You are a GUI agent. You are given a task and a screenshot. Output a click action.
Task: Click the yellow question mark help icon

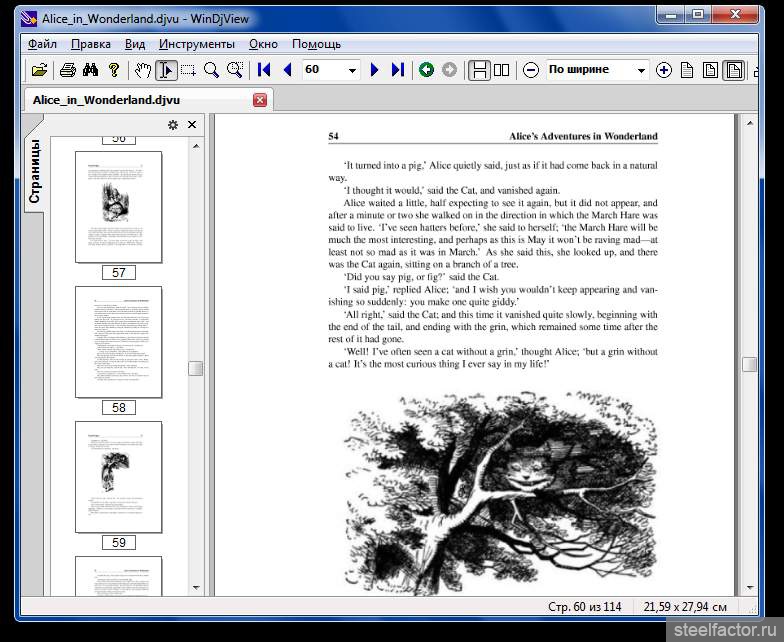coord(114,70)
